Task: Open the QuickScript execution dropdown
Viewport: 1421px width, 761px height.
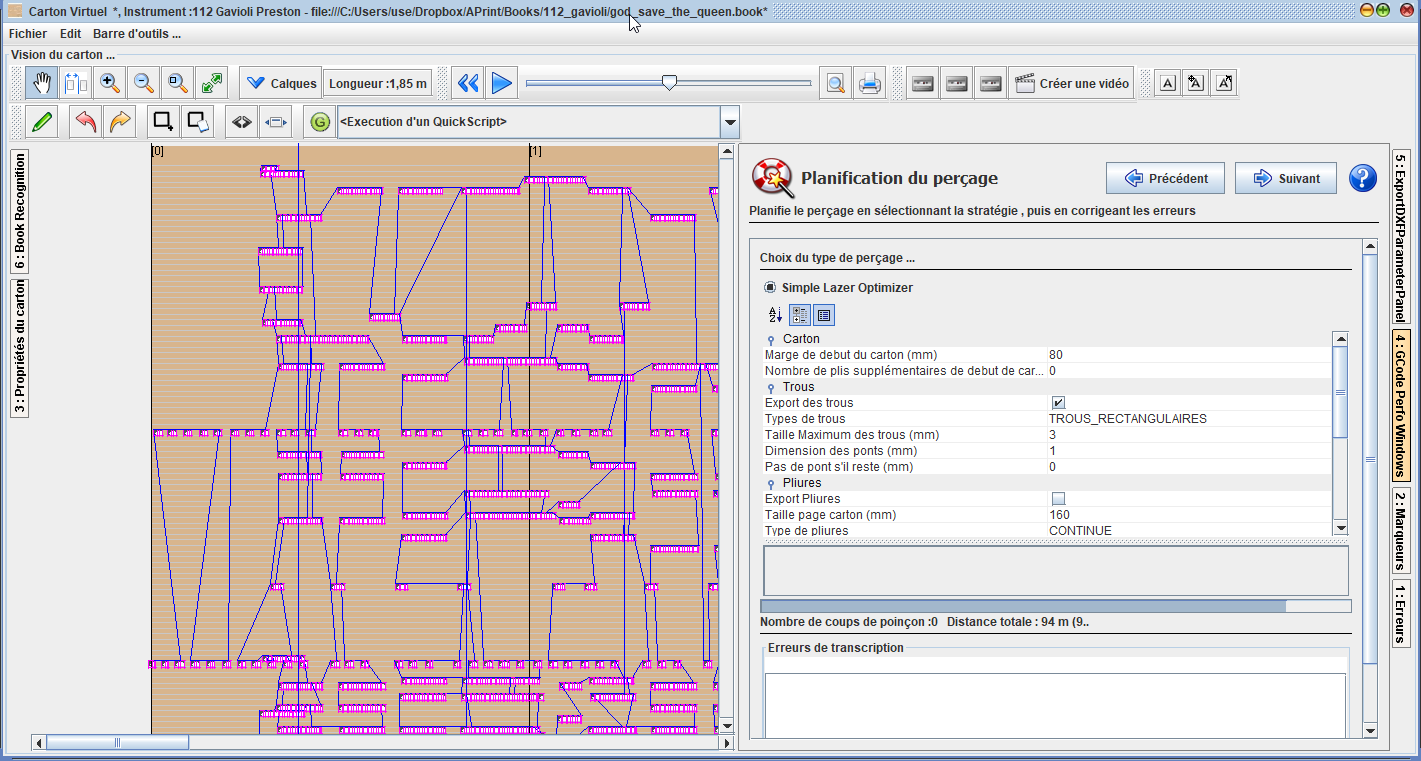Action: (x=730, y=122)
